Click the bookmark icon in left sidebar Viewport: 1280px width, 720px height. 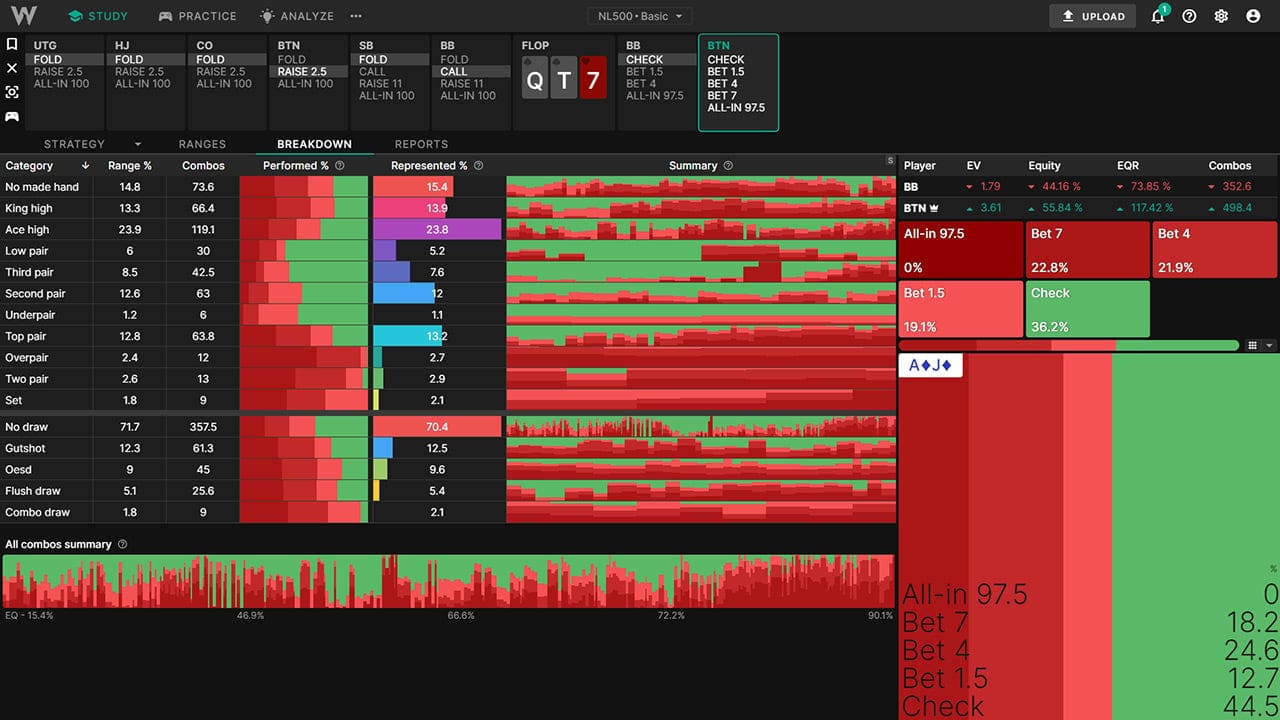(12, 45)
